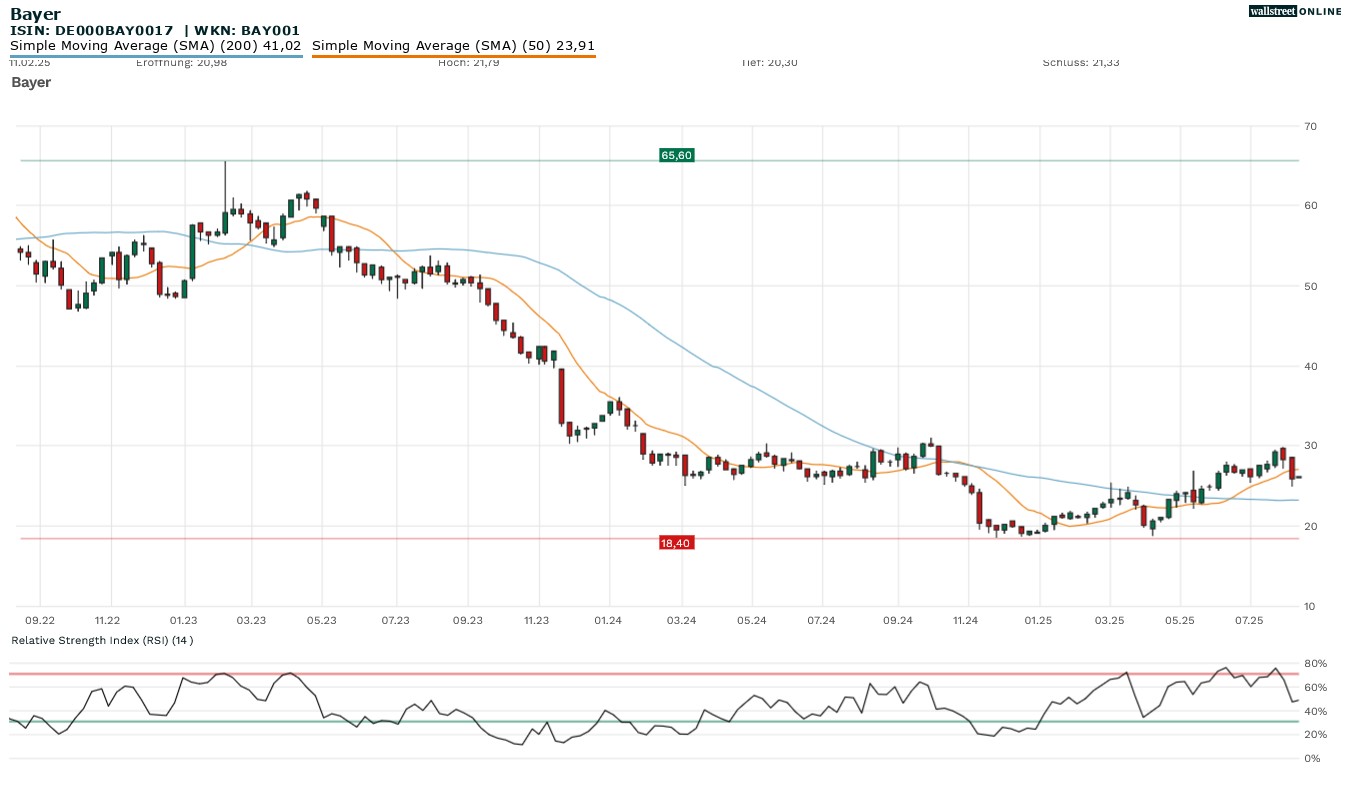Click the time axis label 11.23
This screenshot has width=1349, height=786.
[x=537, y=621]
